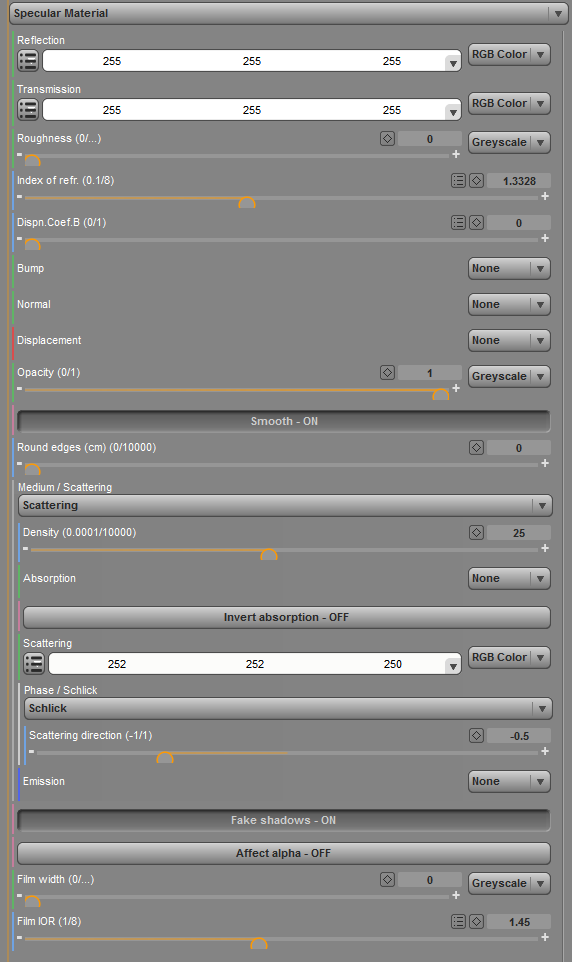The height and width of the screenshot is (962, 572).
Task: Open the Transmission color list icon
Action: [x=28, y=110]
